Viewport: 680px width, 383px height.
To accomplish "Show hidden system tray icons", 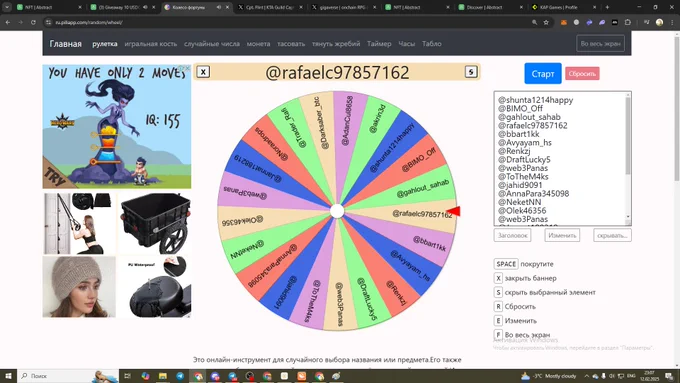I will pos(586,376).
